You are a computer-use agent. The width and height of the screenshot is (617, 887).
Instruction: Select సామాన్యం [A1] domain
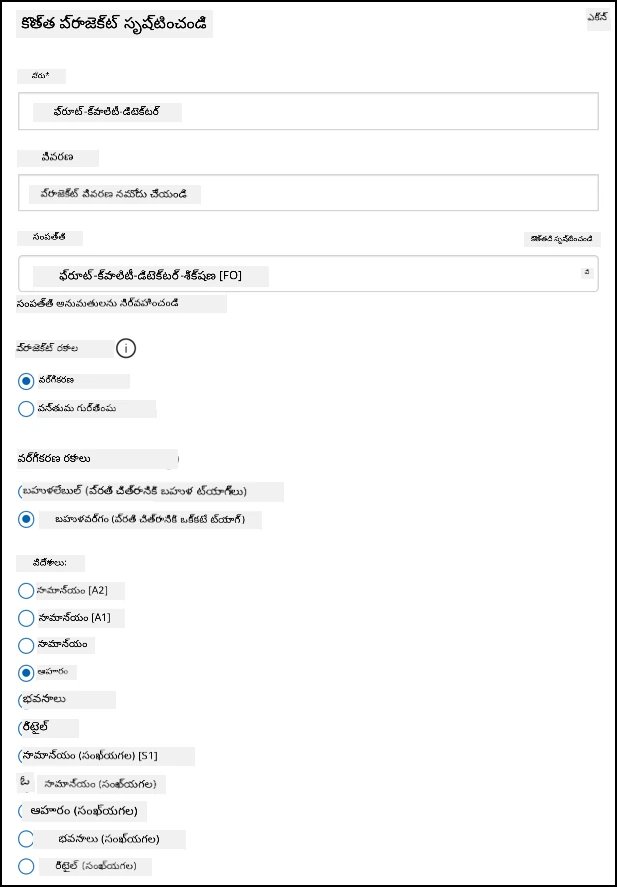click(x=26, y=618)
